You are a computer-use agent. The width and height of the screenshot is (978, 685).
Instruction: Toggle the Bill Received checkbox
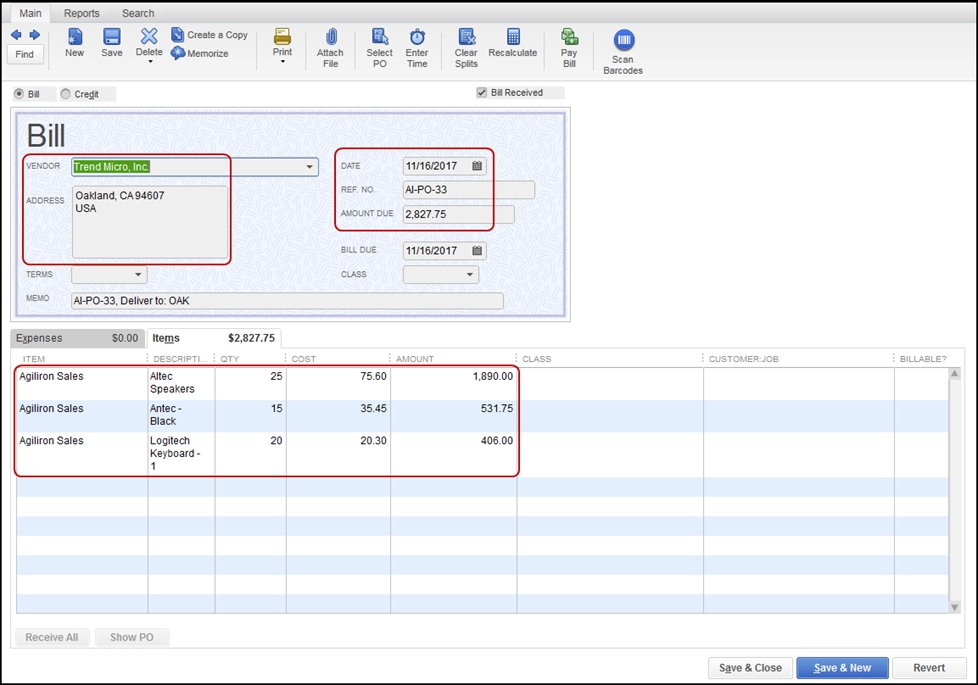[x=482, y=93]
